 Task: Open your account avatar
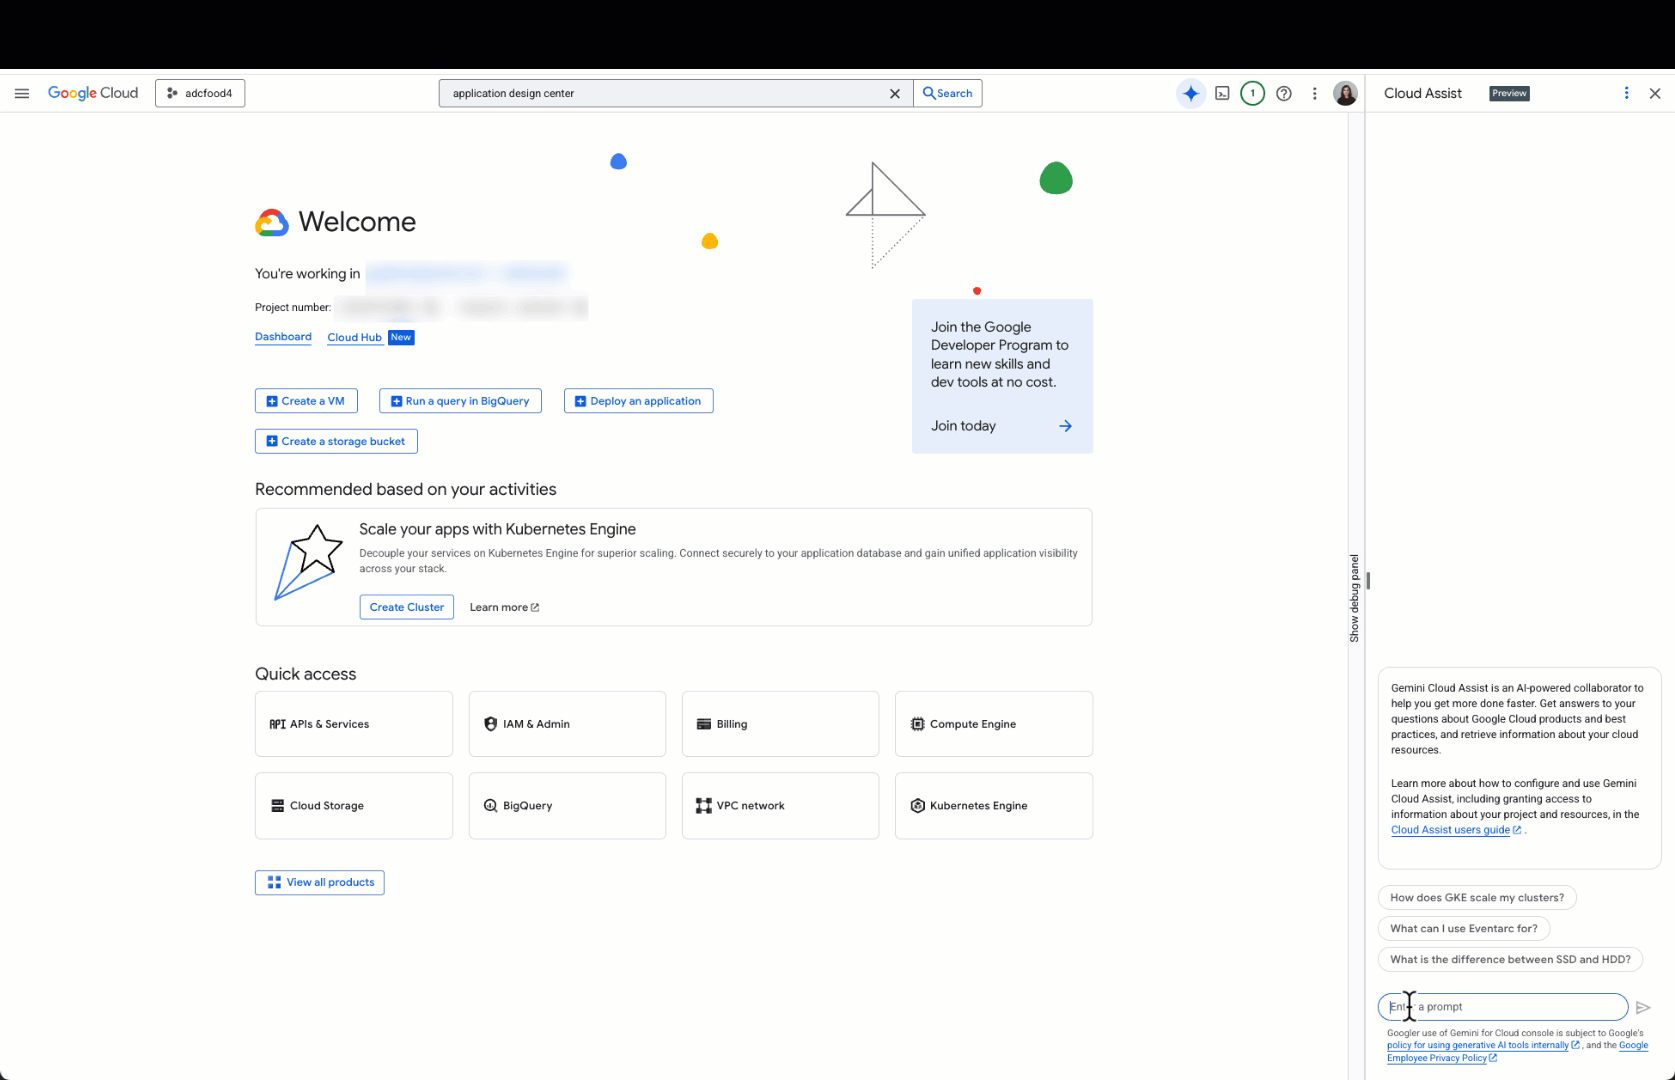click(1345, 93)
